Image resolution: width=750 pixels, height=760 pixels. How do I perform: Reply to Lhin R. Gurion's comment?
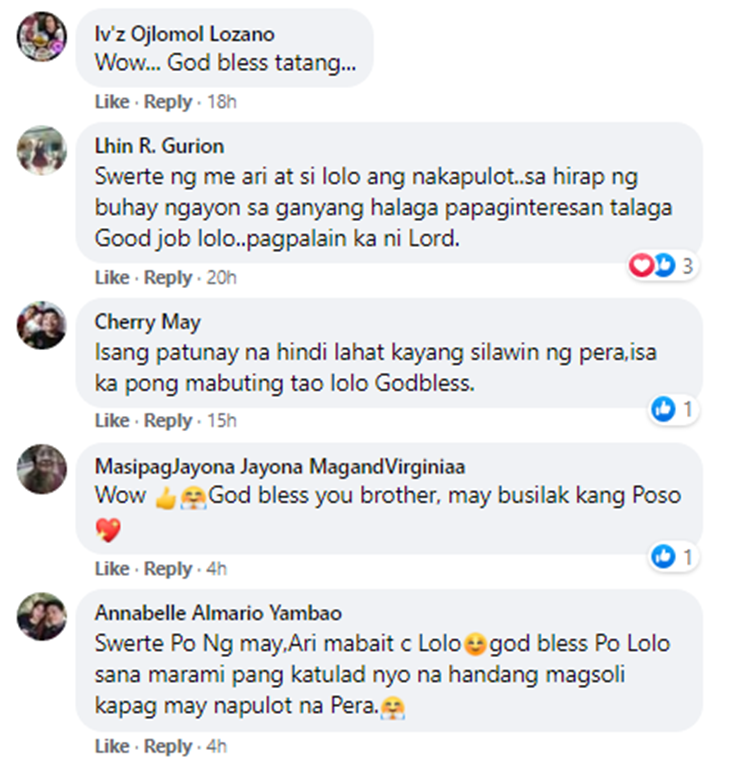click(168, 278)
